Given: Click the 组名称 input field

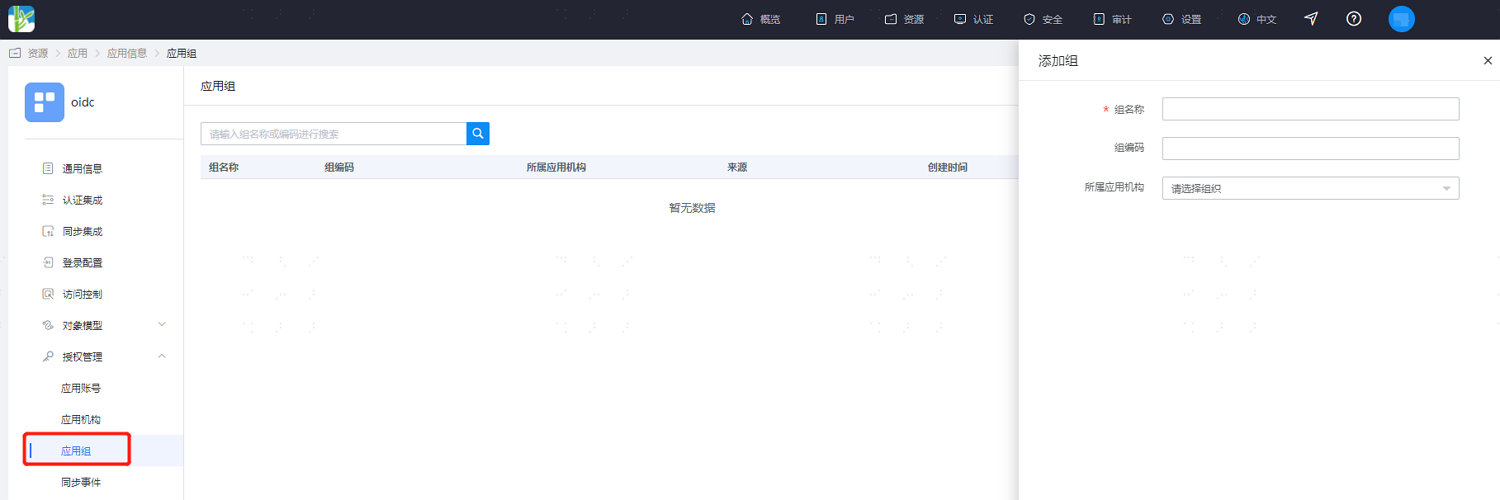Looking at the screenshot, I should 1310,108.
